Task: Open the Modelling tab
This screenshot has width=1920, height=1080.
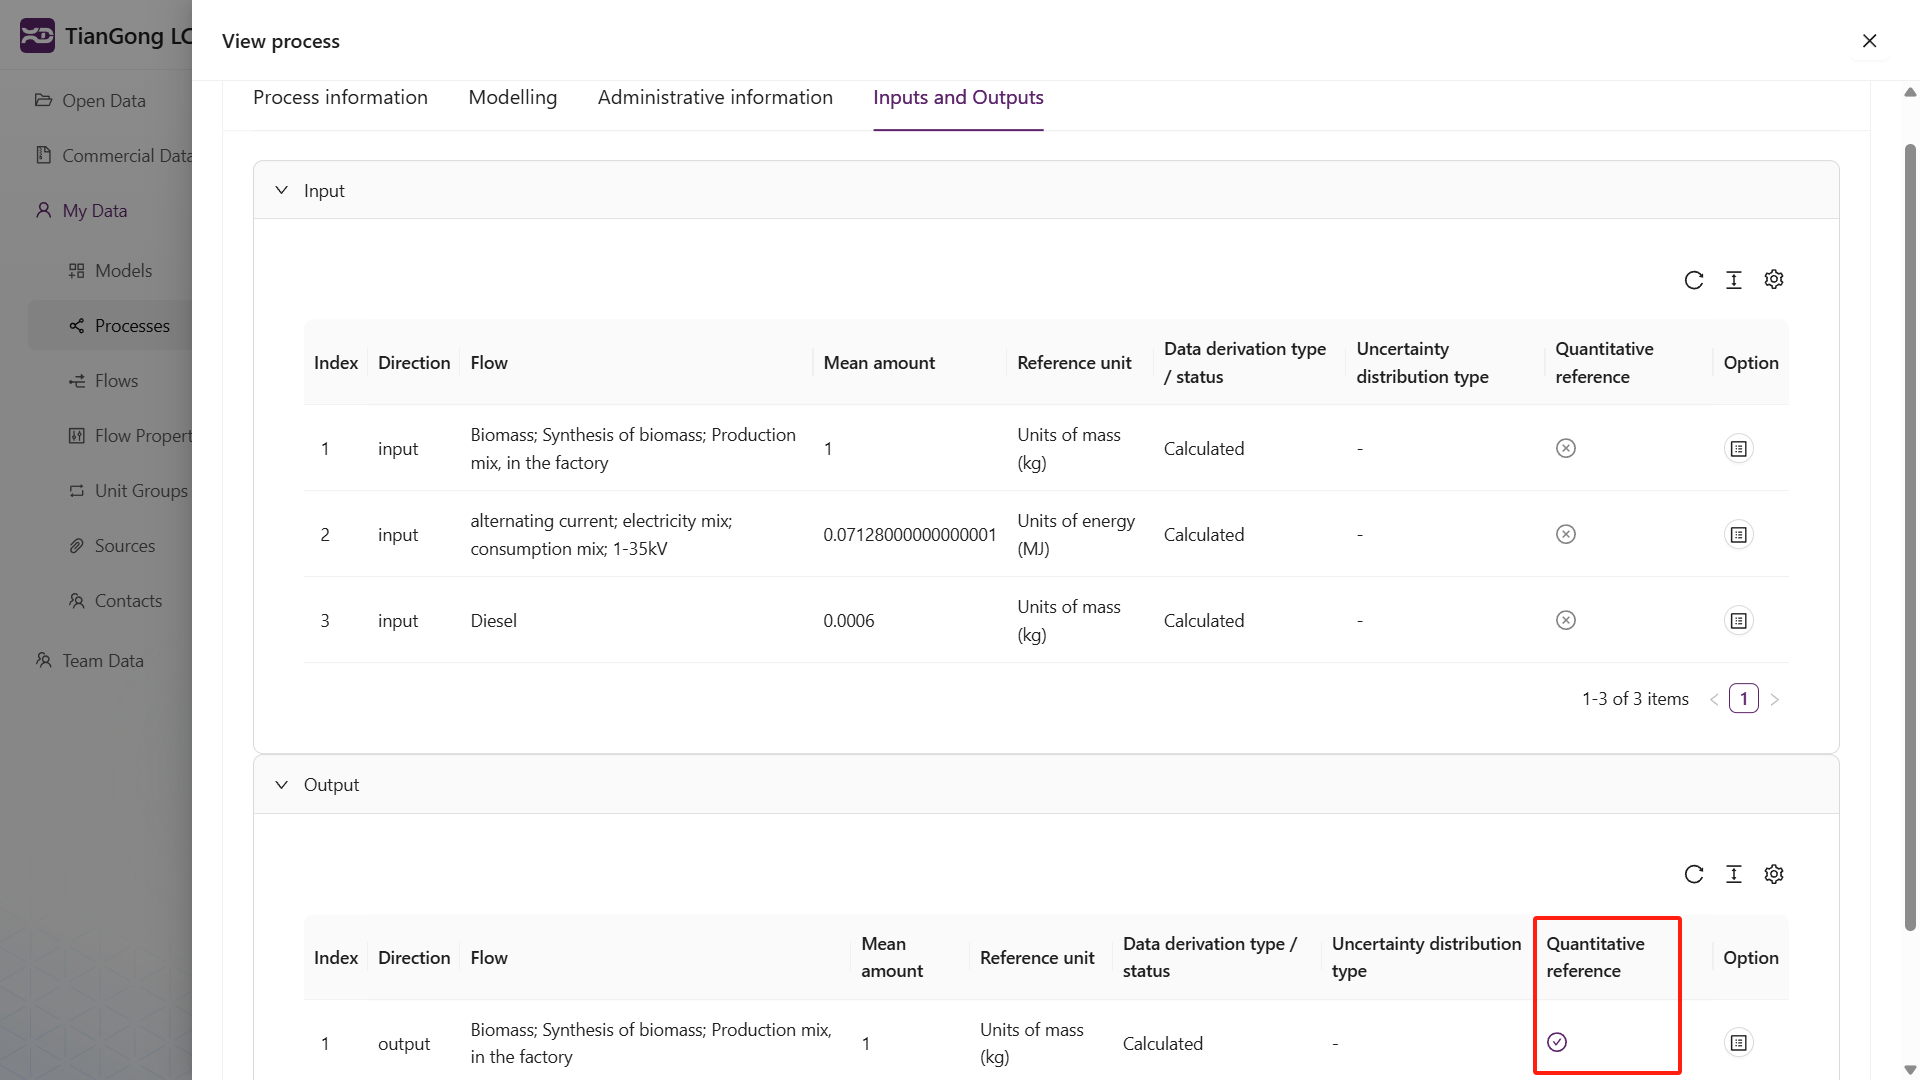Action: [512, 97]
